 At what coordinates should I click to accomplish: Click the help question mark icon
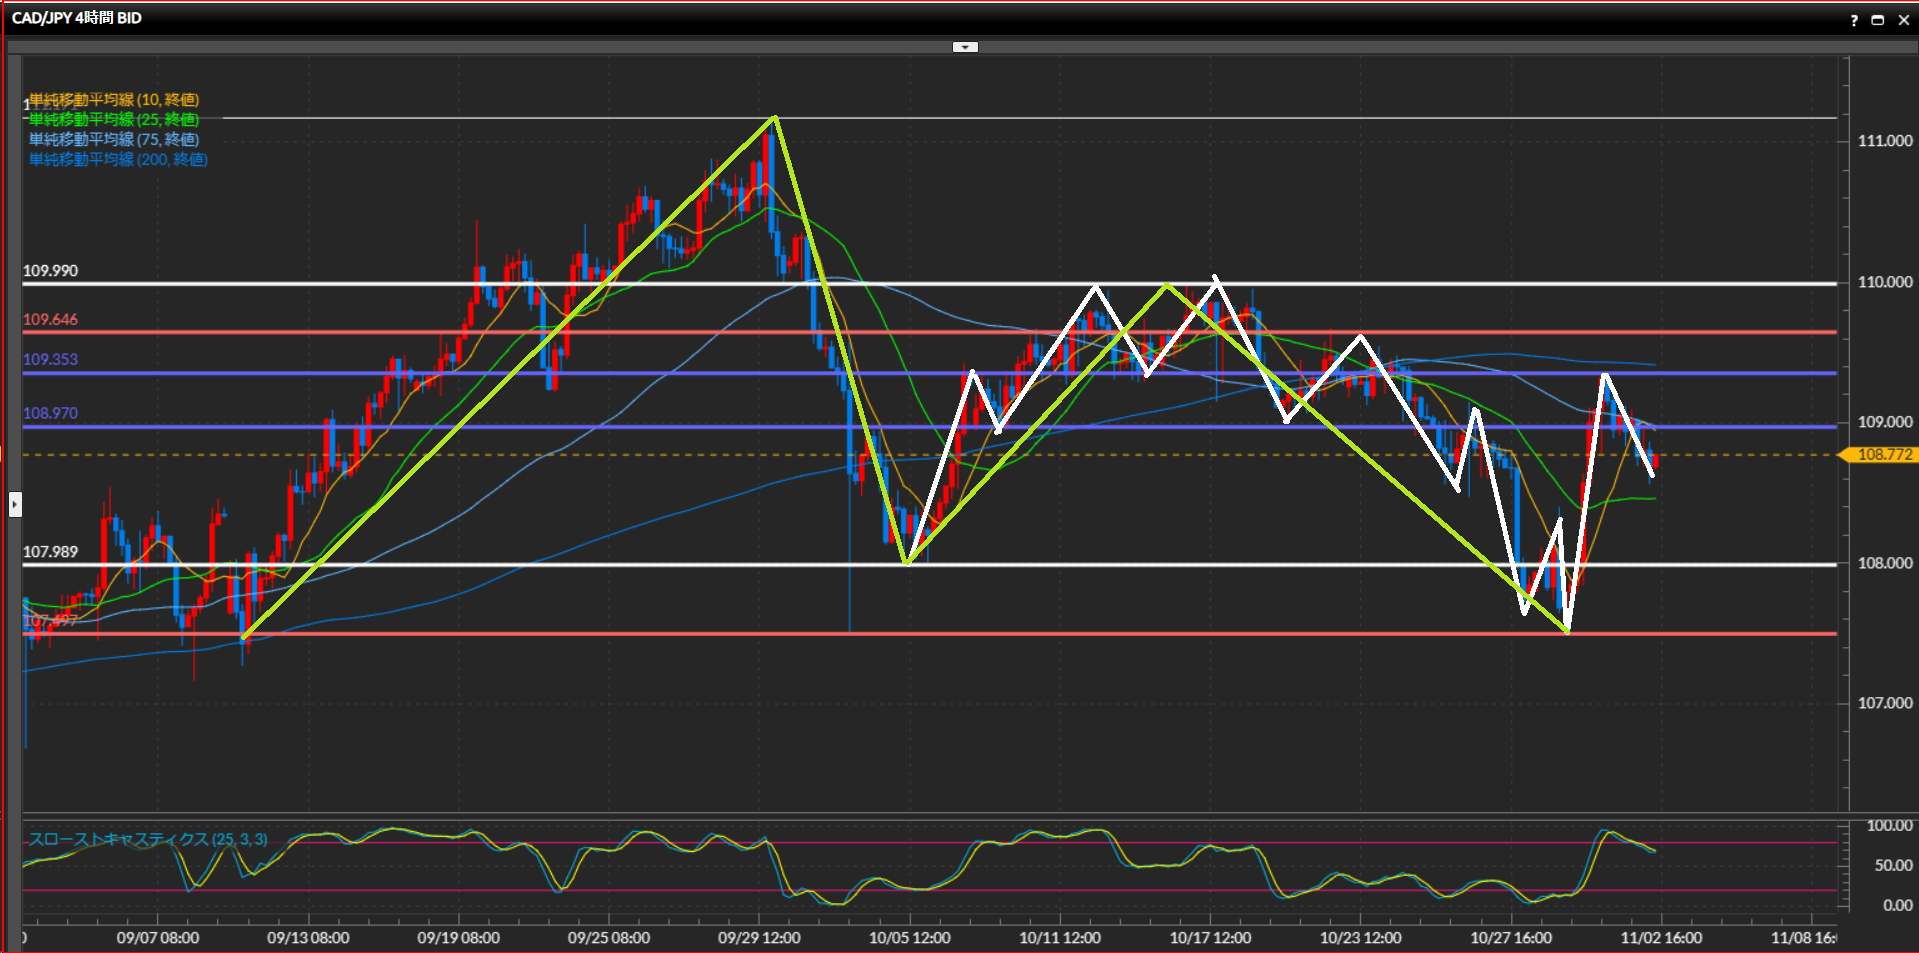pos(1854,20)
